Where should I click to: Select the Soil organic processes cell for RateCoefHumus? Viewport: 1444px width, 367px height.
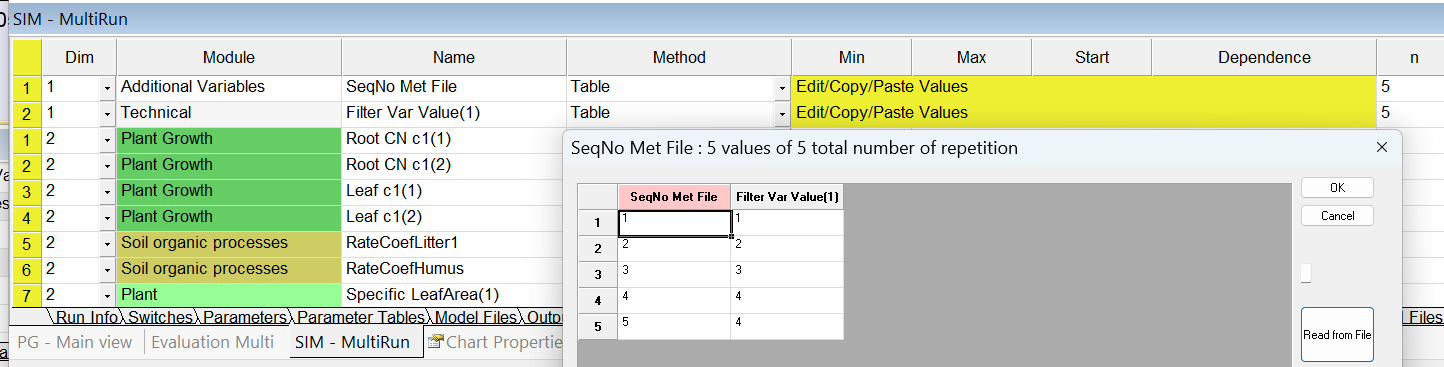pyautogui.click(x=229, y=269)
